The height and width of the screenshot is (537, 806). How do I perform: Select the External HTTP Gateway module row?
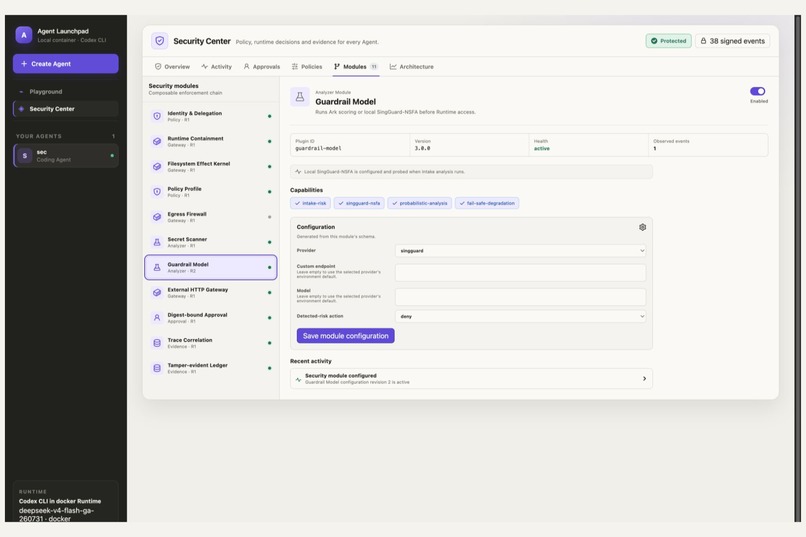[211, 292]
